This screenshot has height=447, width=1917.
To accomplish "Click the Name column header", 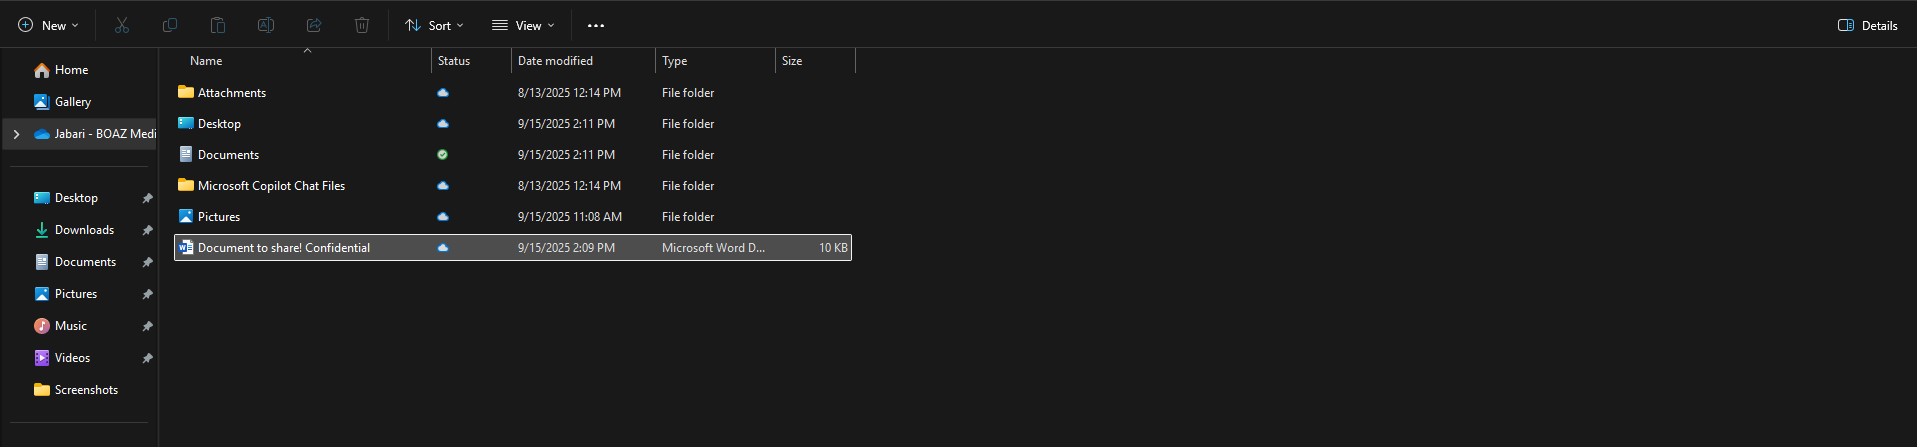I will tap(206, 61).
